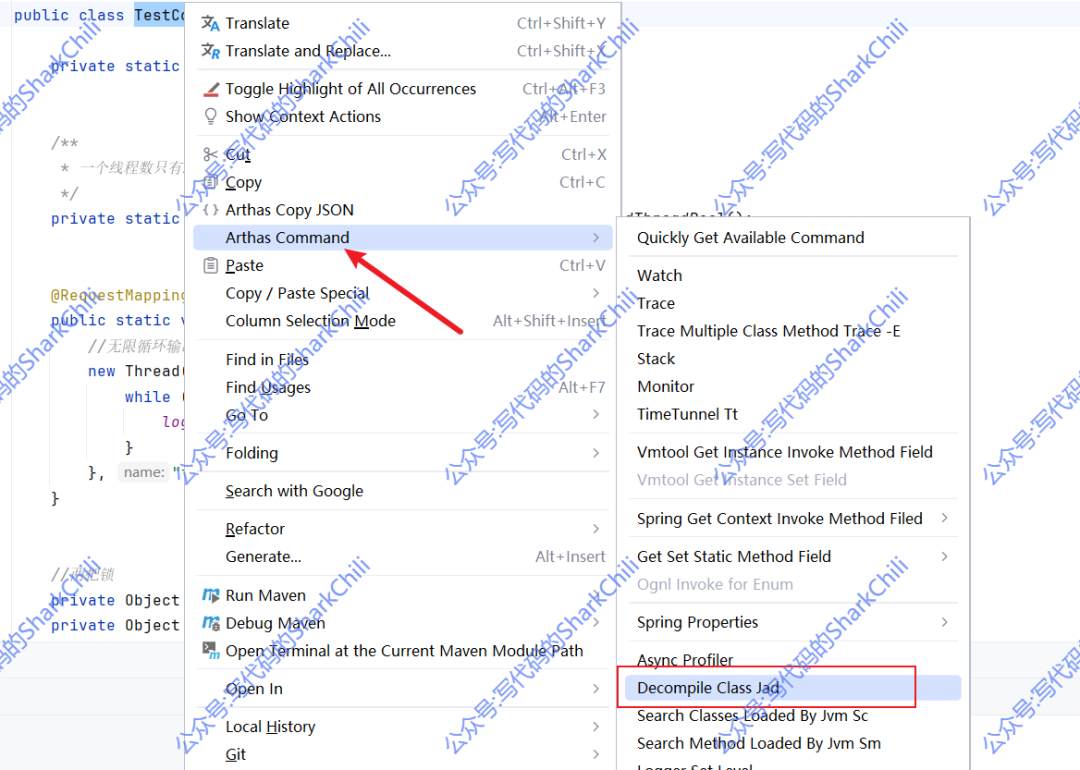The image size is (1080, 770).
Task: Click the Copy clipboard icon
Action: (x=211, y=183)
